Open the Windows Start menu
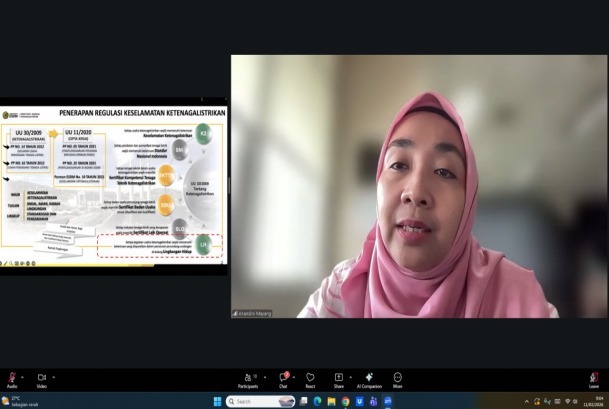This screenshot has width=609, height=409. [x=217, y=401]
